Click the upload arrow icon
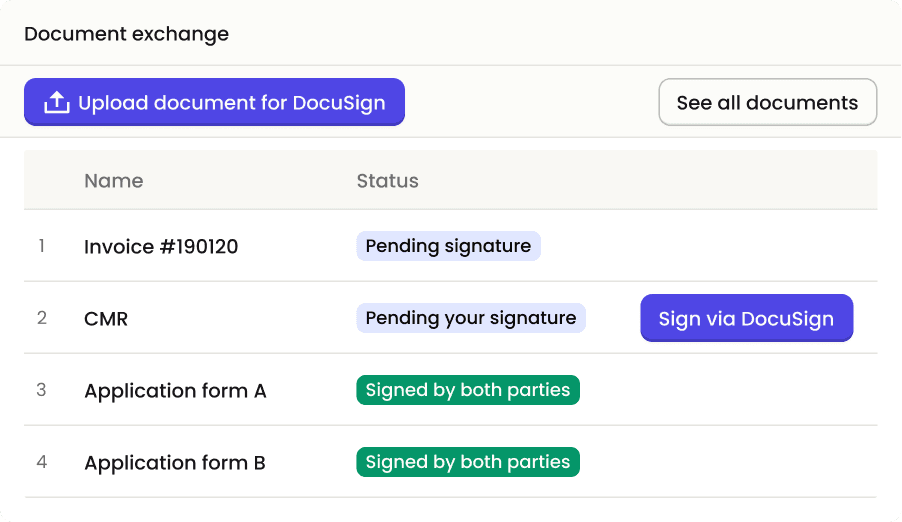Viewport: 902px width, 522px height. pos(57,103)
